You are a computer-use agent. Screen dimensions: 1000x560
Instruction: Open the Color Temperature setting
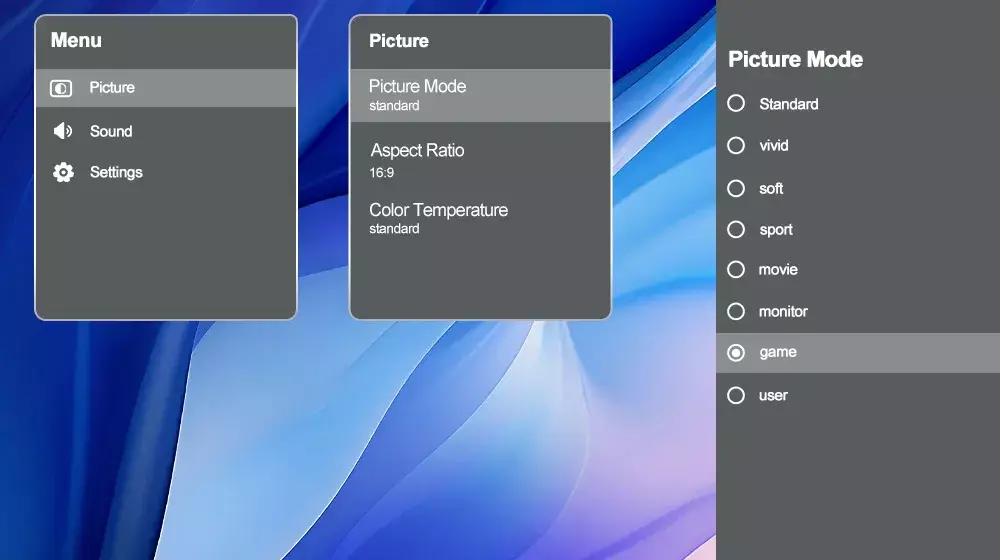480,218
